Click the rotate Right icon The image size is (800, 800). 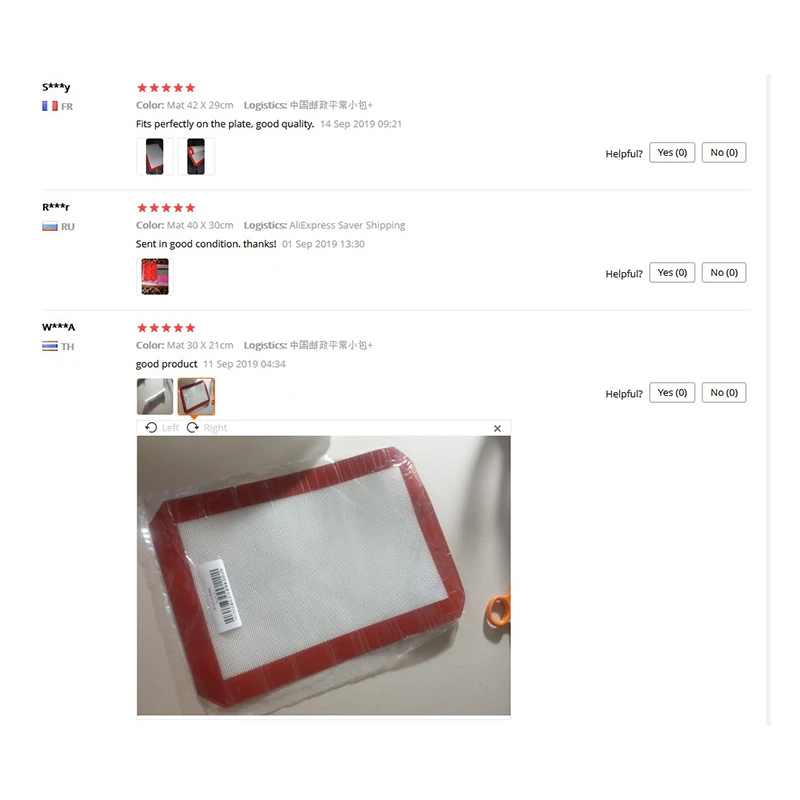(192, 428)
